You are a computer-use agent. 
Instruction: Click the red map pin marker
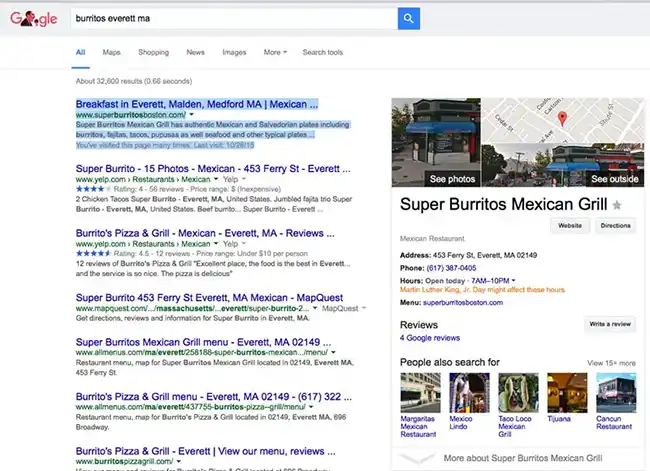tap(562, 119)
